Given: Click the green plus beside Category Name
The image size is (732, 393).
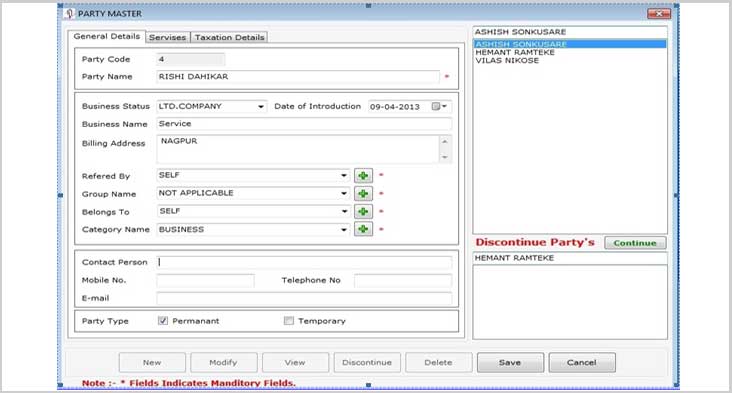Looking at the screenshot, I should pos(363,229).
